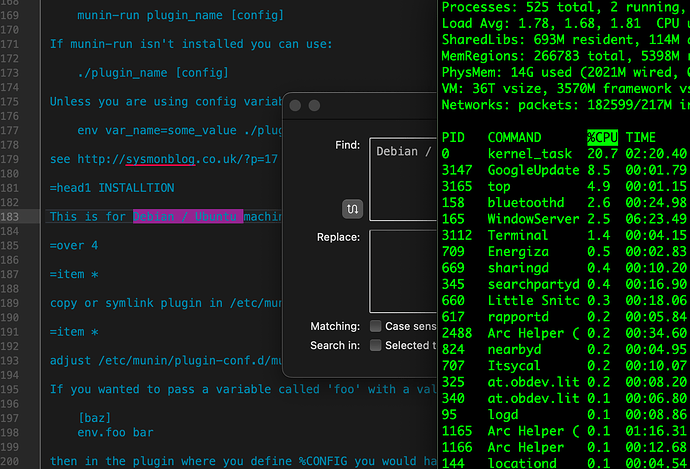Click the 'Processes: 525 total' line
The width and height of the screenshot is (690, 469).
[x=566, y=7]
